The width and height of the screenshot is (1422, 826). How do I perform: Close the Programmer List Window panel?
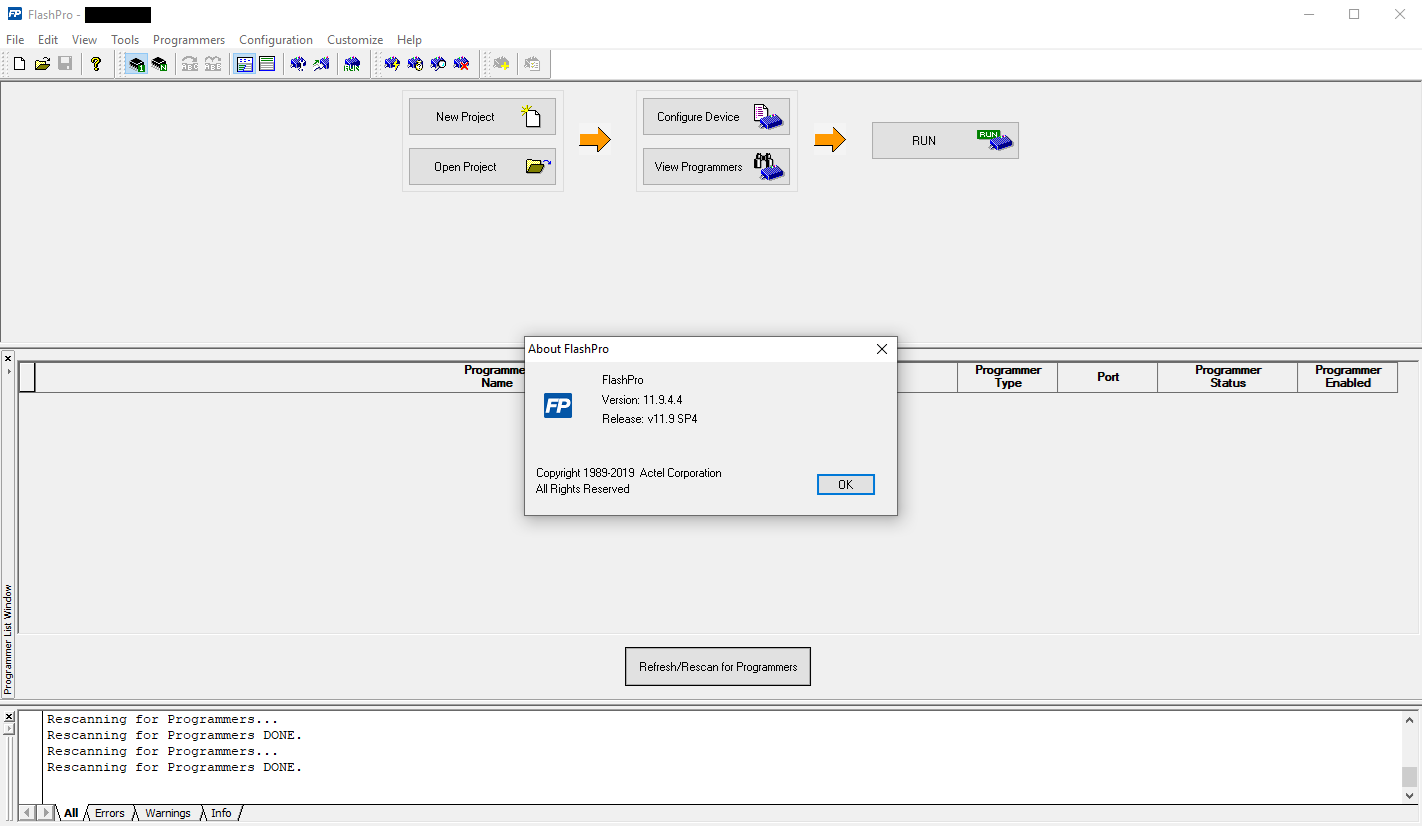(x=8, y=358)
